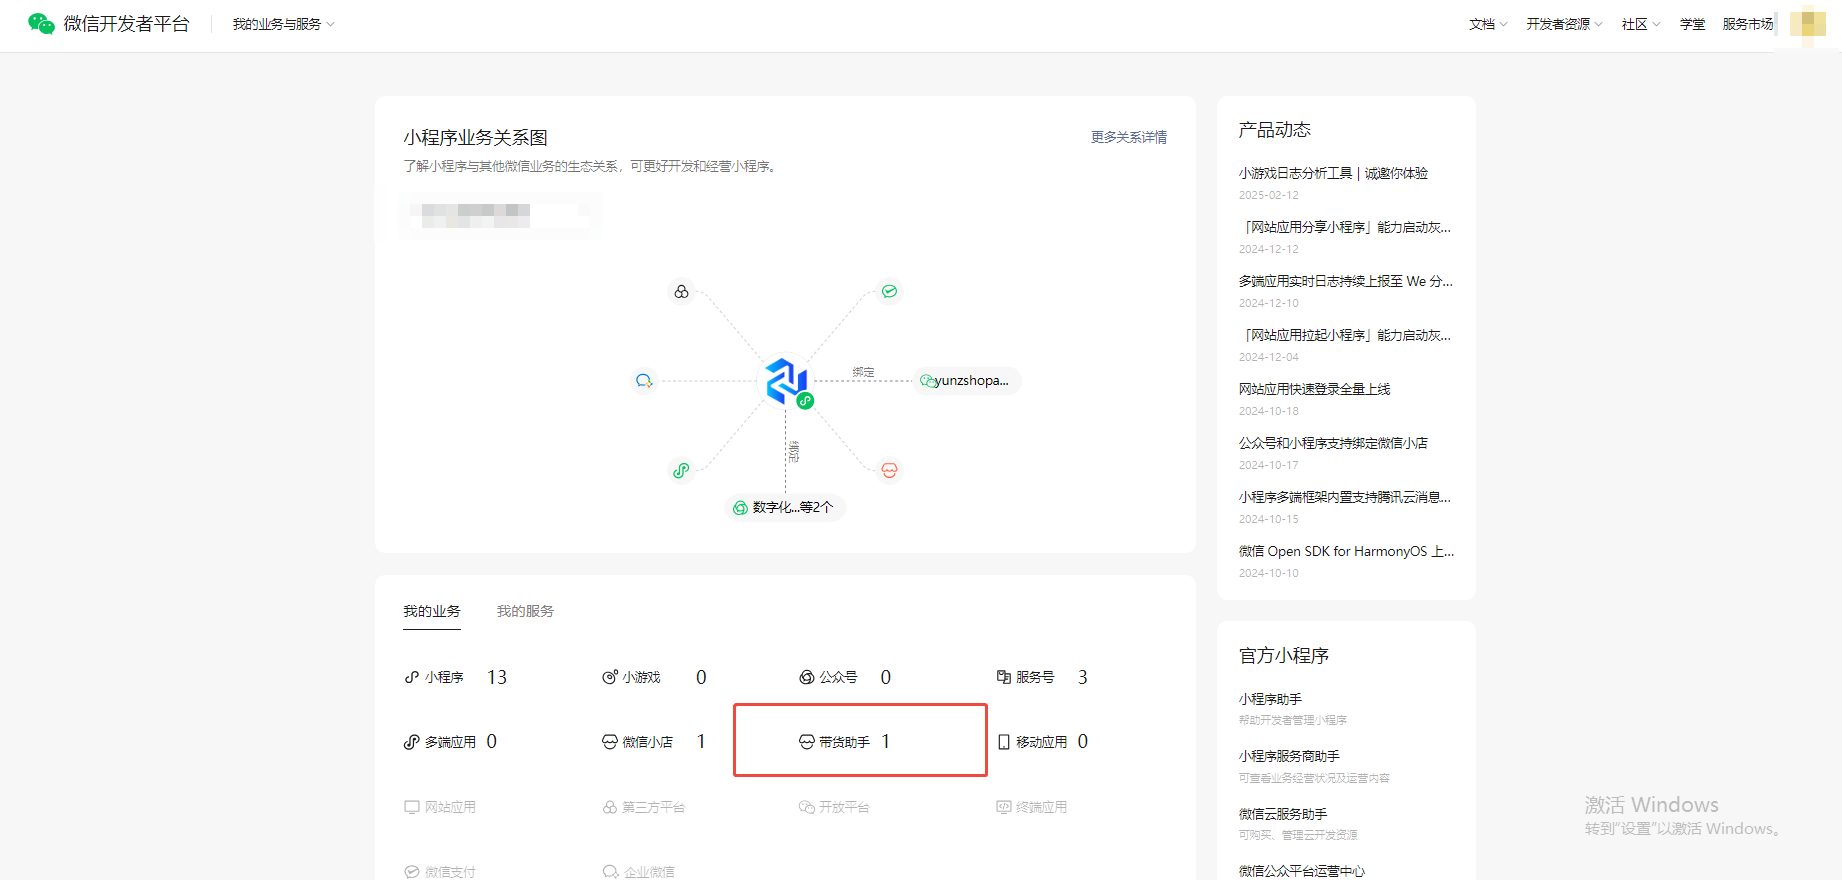1842x880 pixels.
Task: Expand the 社区 dropdown in header
Action: (1640, 24)
